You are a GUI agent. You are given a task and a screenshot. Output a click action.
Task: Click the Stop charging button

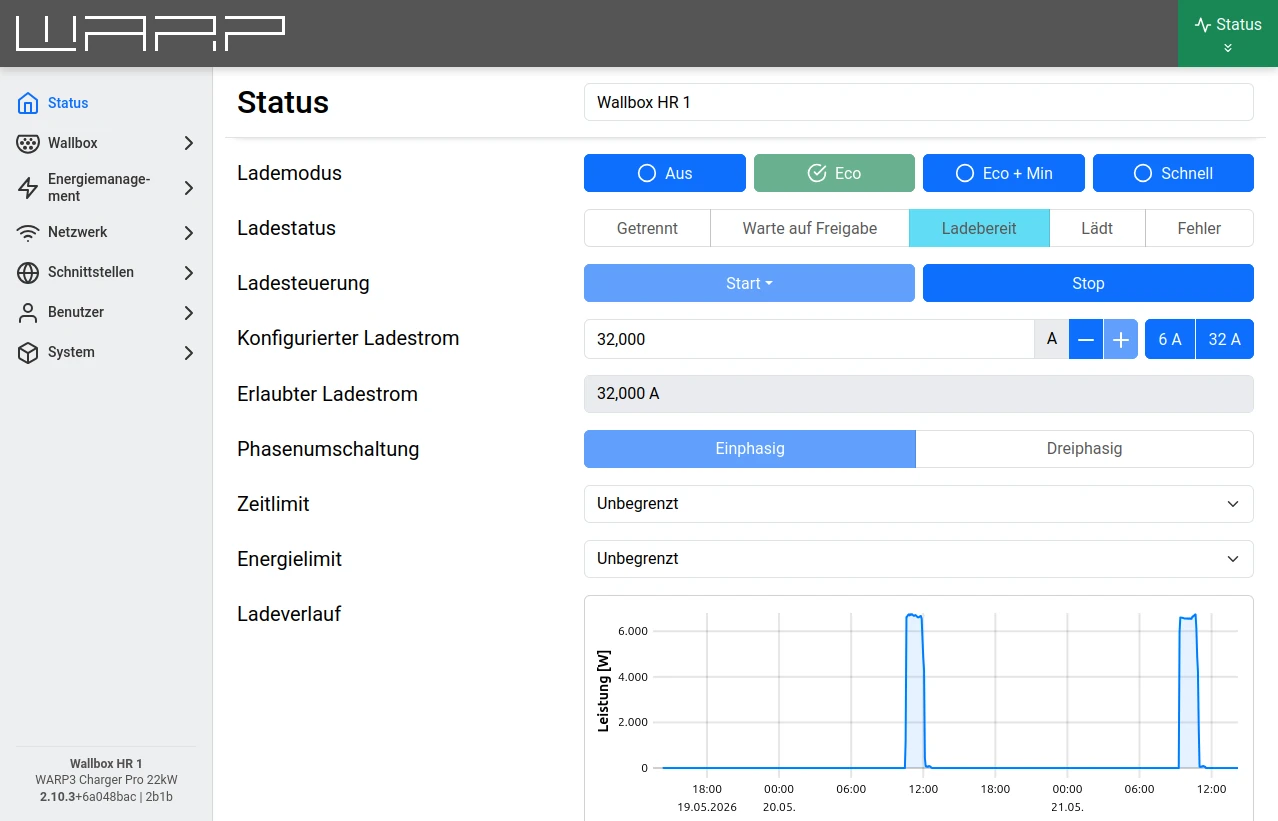tap(1088, 283)
